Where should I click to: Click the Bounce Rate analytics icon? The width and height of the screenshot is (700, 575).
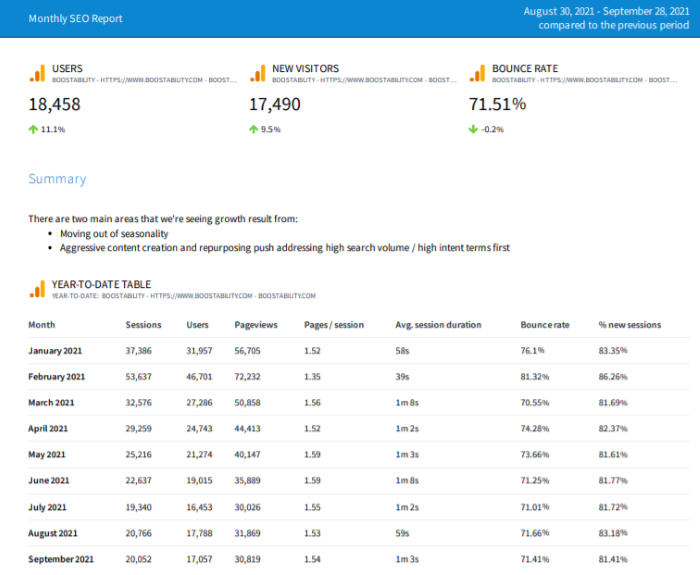478,74
